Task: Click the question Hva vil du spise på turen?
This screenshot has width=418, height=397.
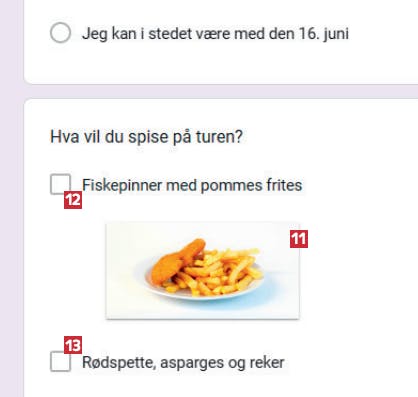Action: point(146,137)
